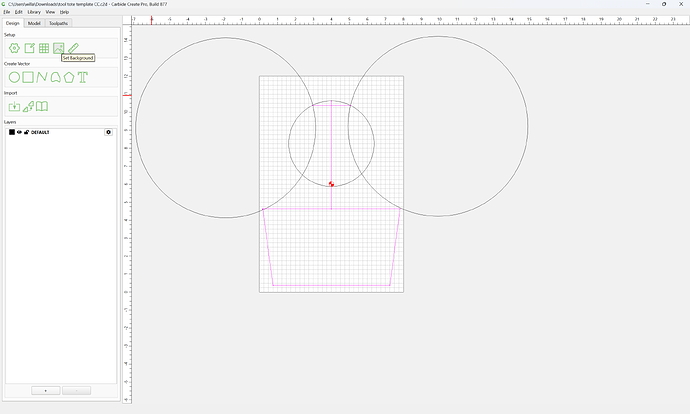Click the red-white origin marker on canvas
Screen dimensions: 690x414
(331, 184)
